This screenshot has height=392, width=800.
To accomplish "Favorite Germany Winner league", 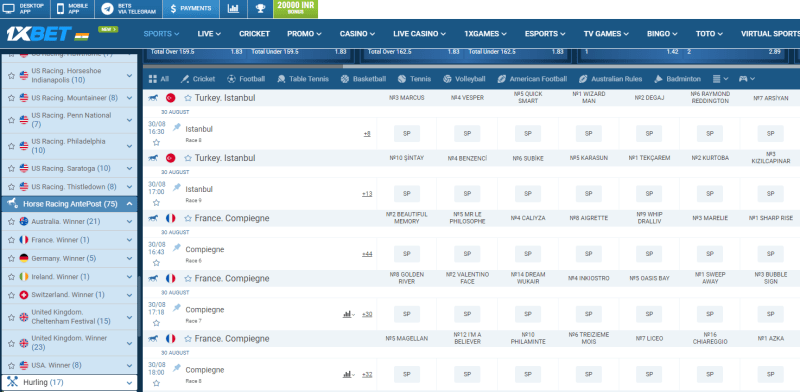I will click(x=11, y=258).
